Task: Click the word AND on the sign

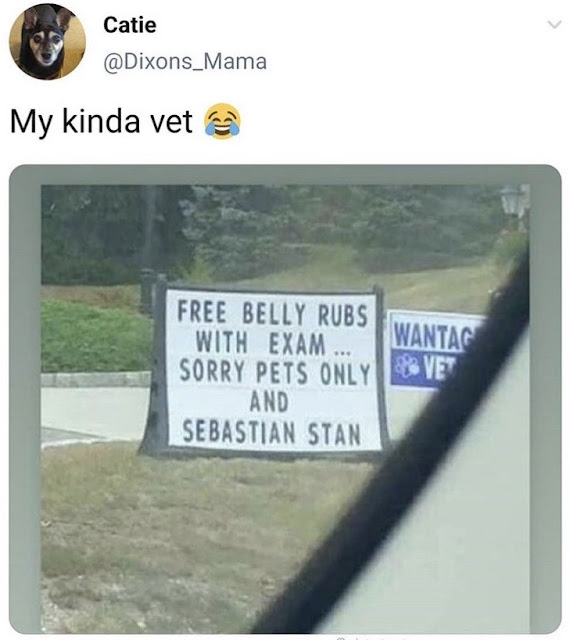Action: pyautogui.click(x=269, y=402)
